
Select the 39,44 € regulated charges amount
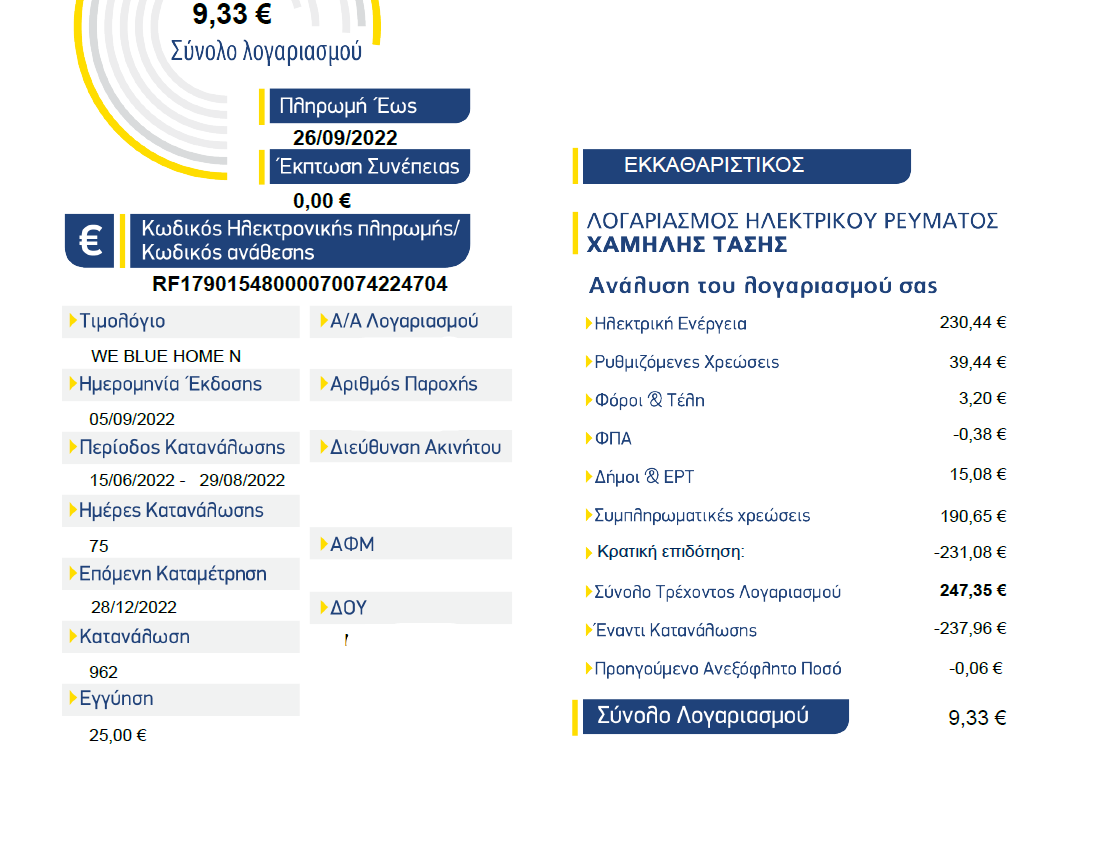[977, 363]
